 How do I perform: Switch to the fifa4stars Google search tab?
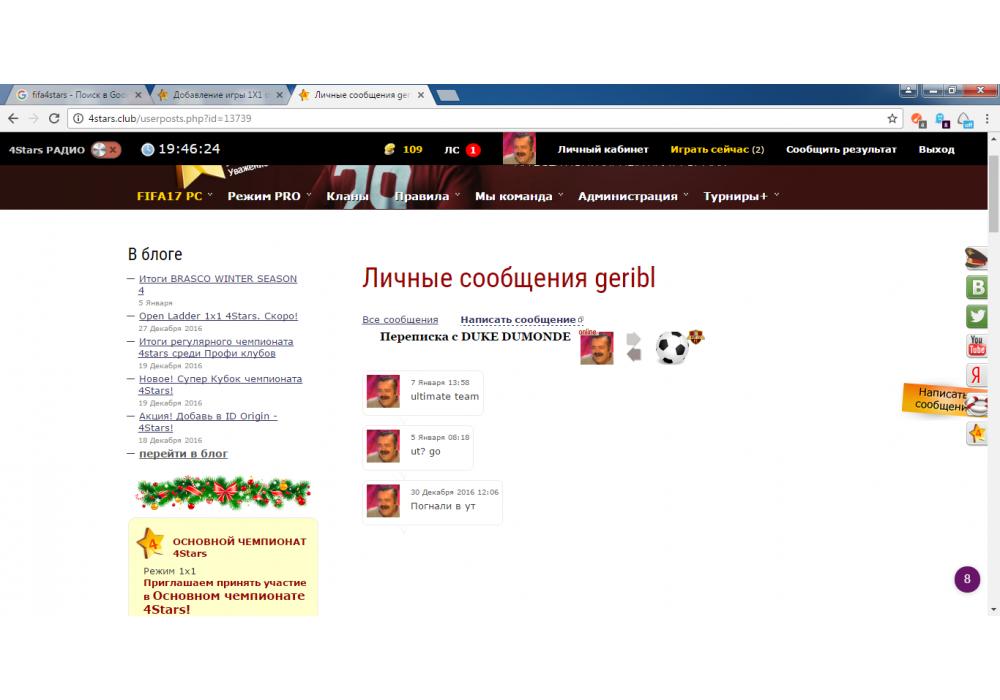click(76, 95)
